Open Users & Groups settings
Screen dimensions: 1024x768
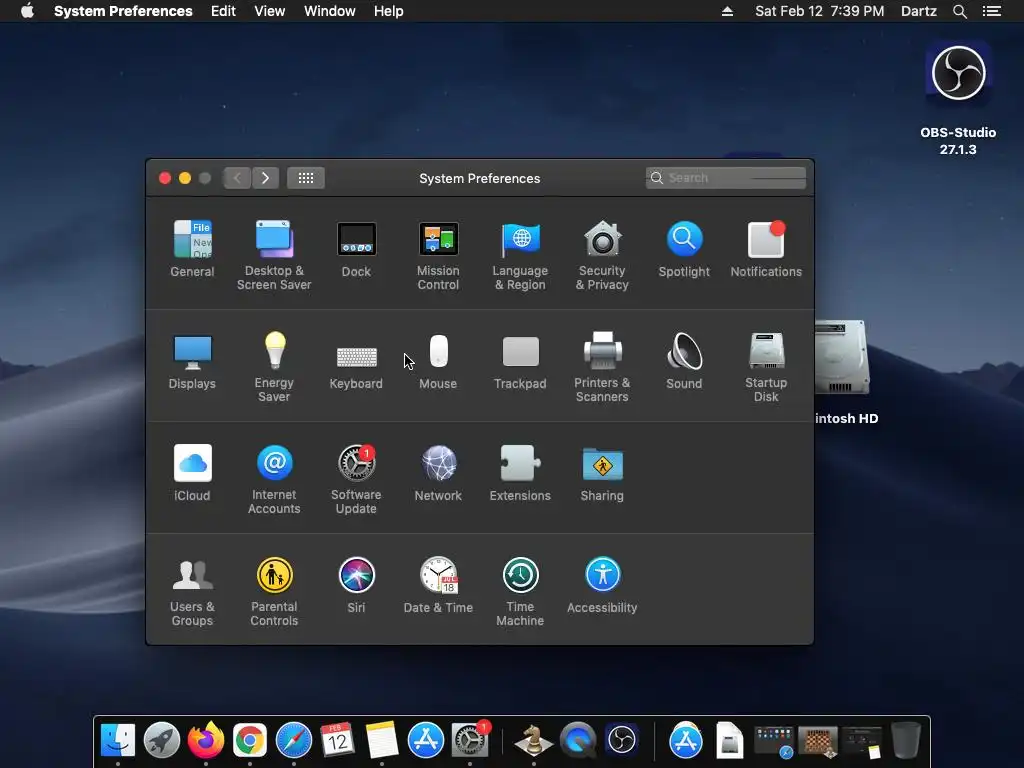192,592
